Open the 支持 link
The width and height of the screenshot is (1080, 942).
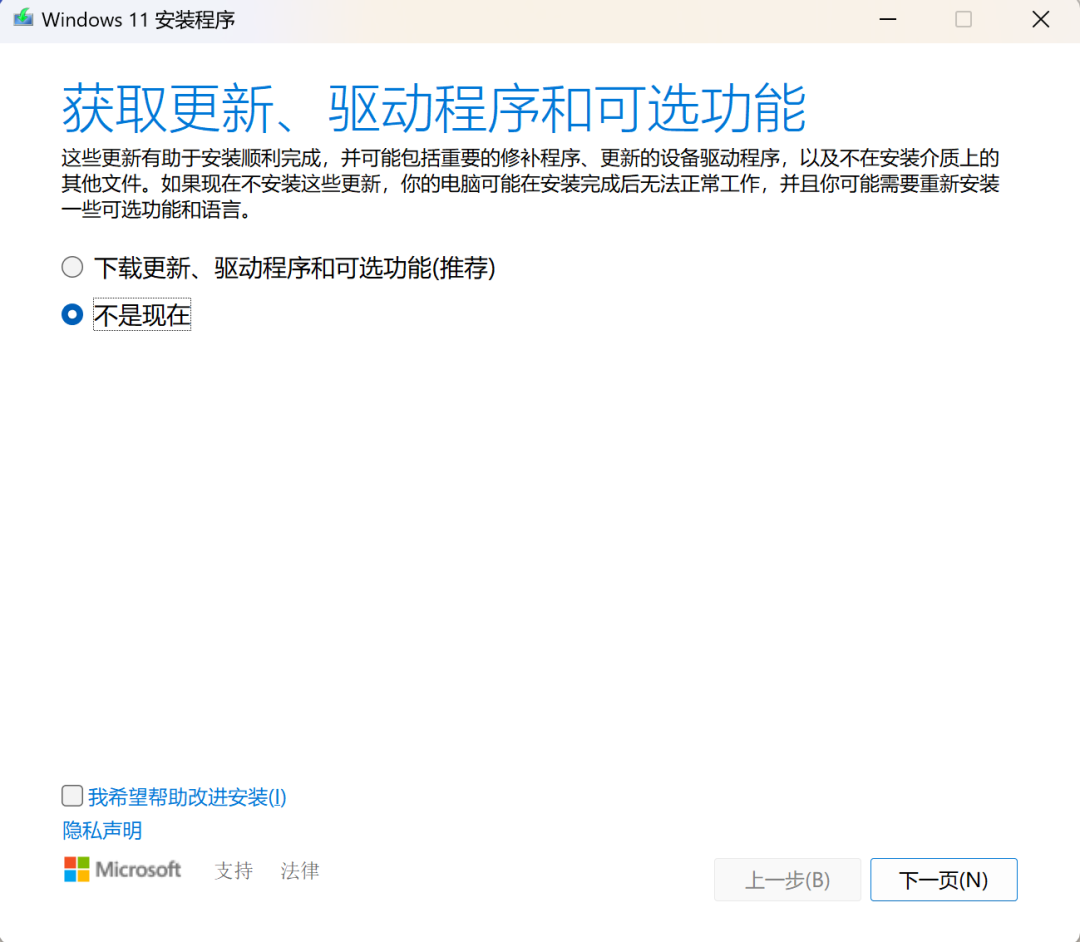[233, 870]
